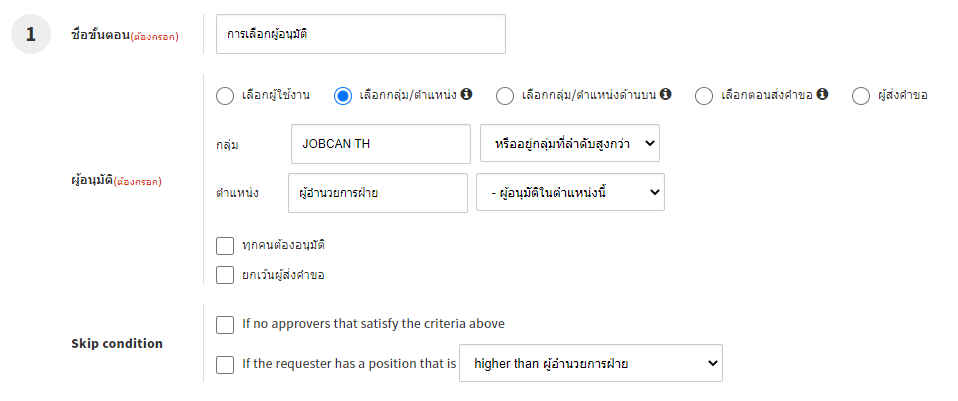
Task: Click info icon beside เลือกกลุ่ม/ตำแหน่งด้านบน option
Action: click(666, 95)
